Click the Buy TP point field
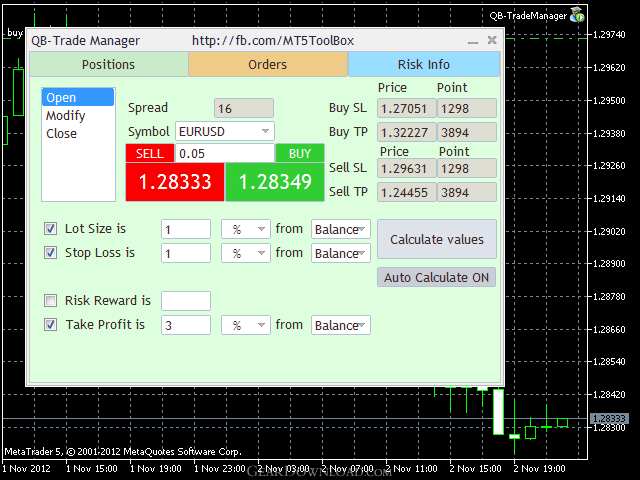This screenshot has width=640, height=480. [467, 132]
